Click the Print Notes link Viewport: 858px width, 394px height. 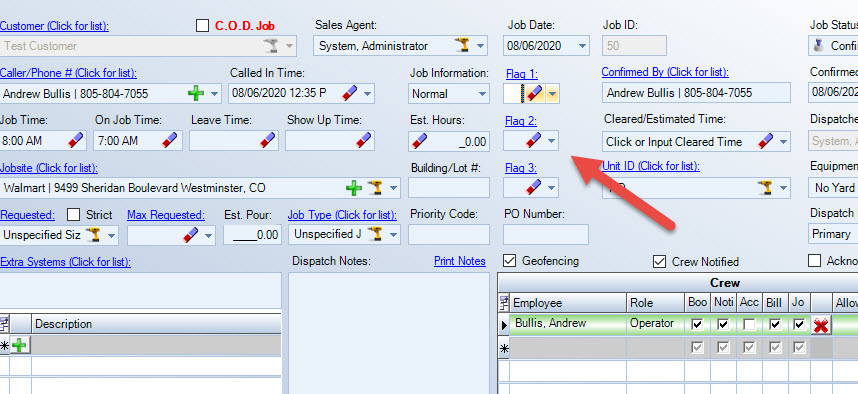(x=460, y=261)
